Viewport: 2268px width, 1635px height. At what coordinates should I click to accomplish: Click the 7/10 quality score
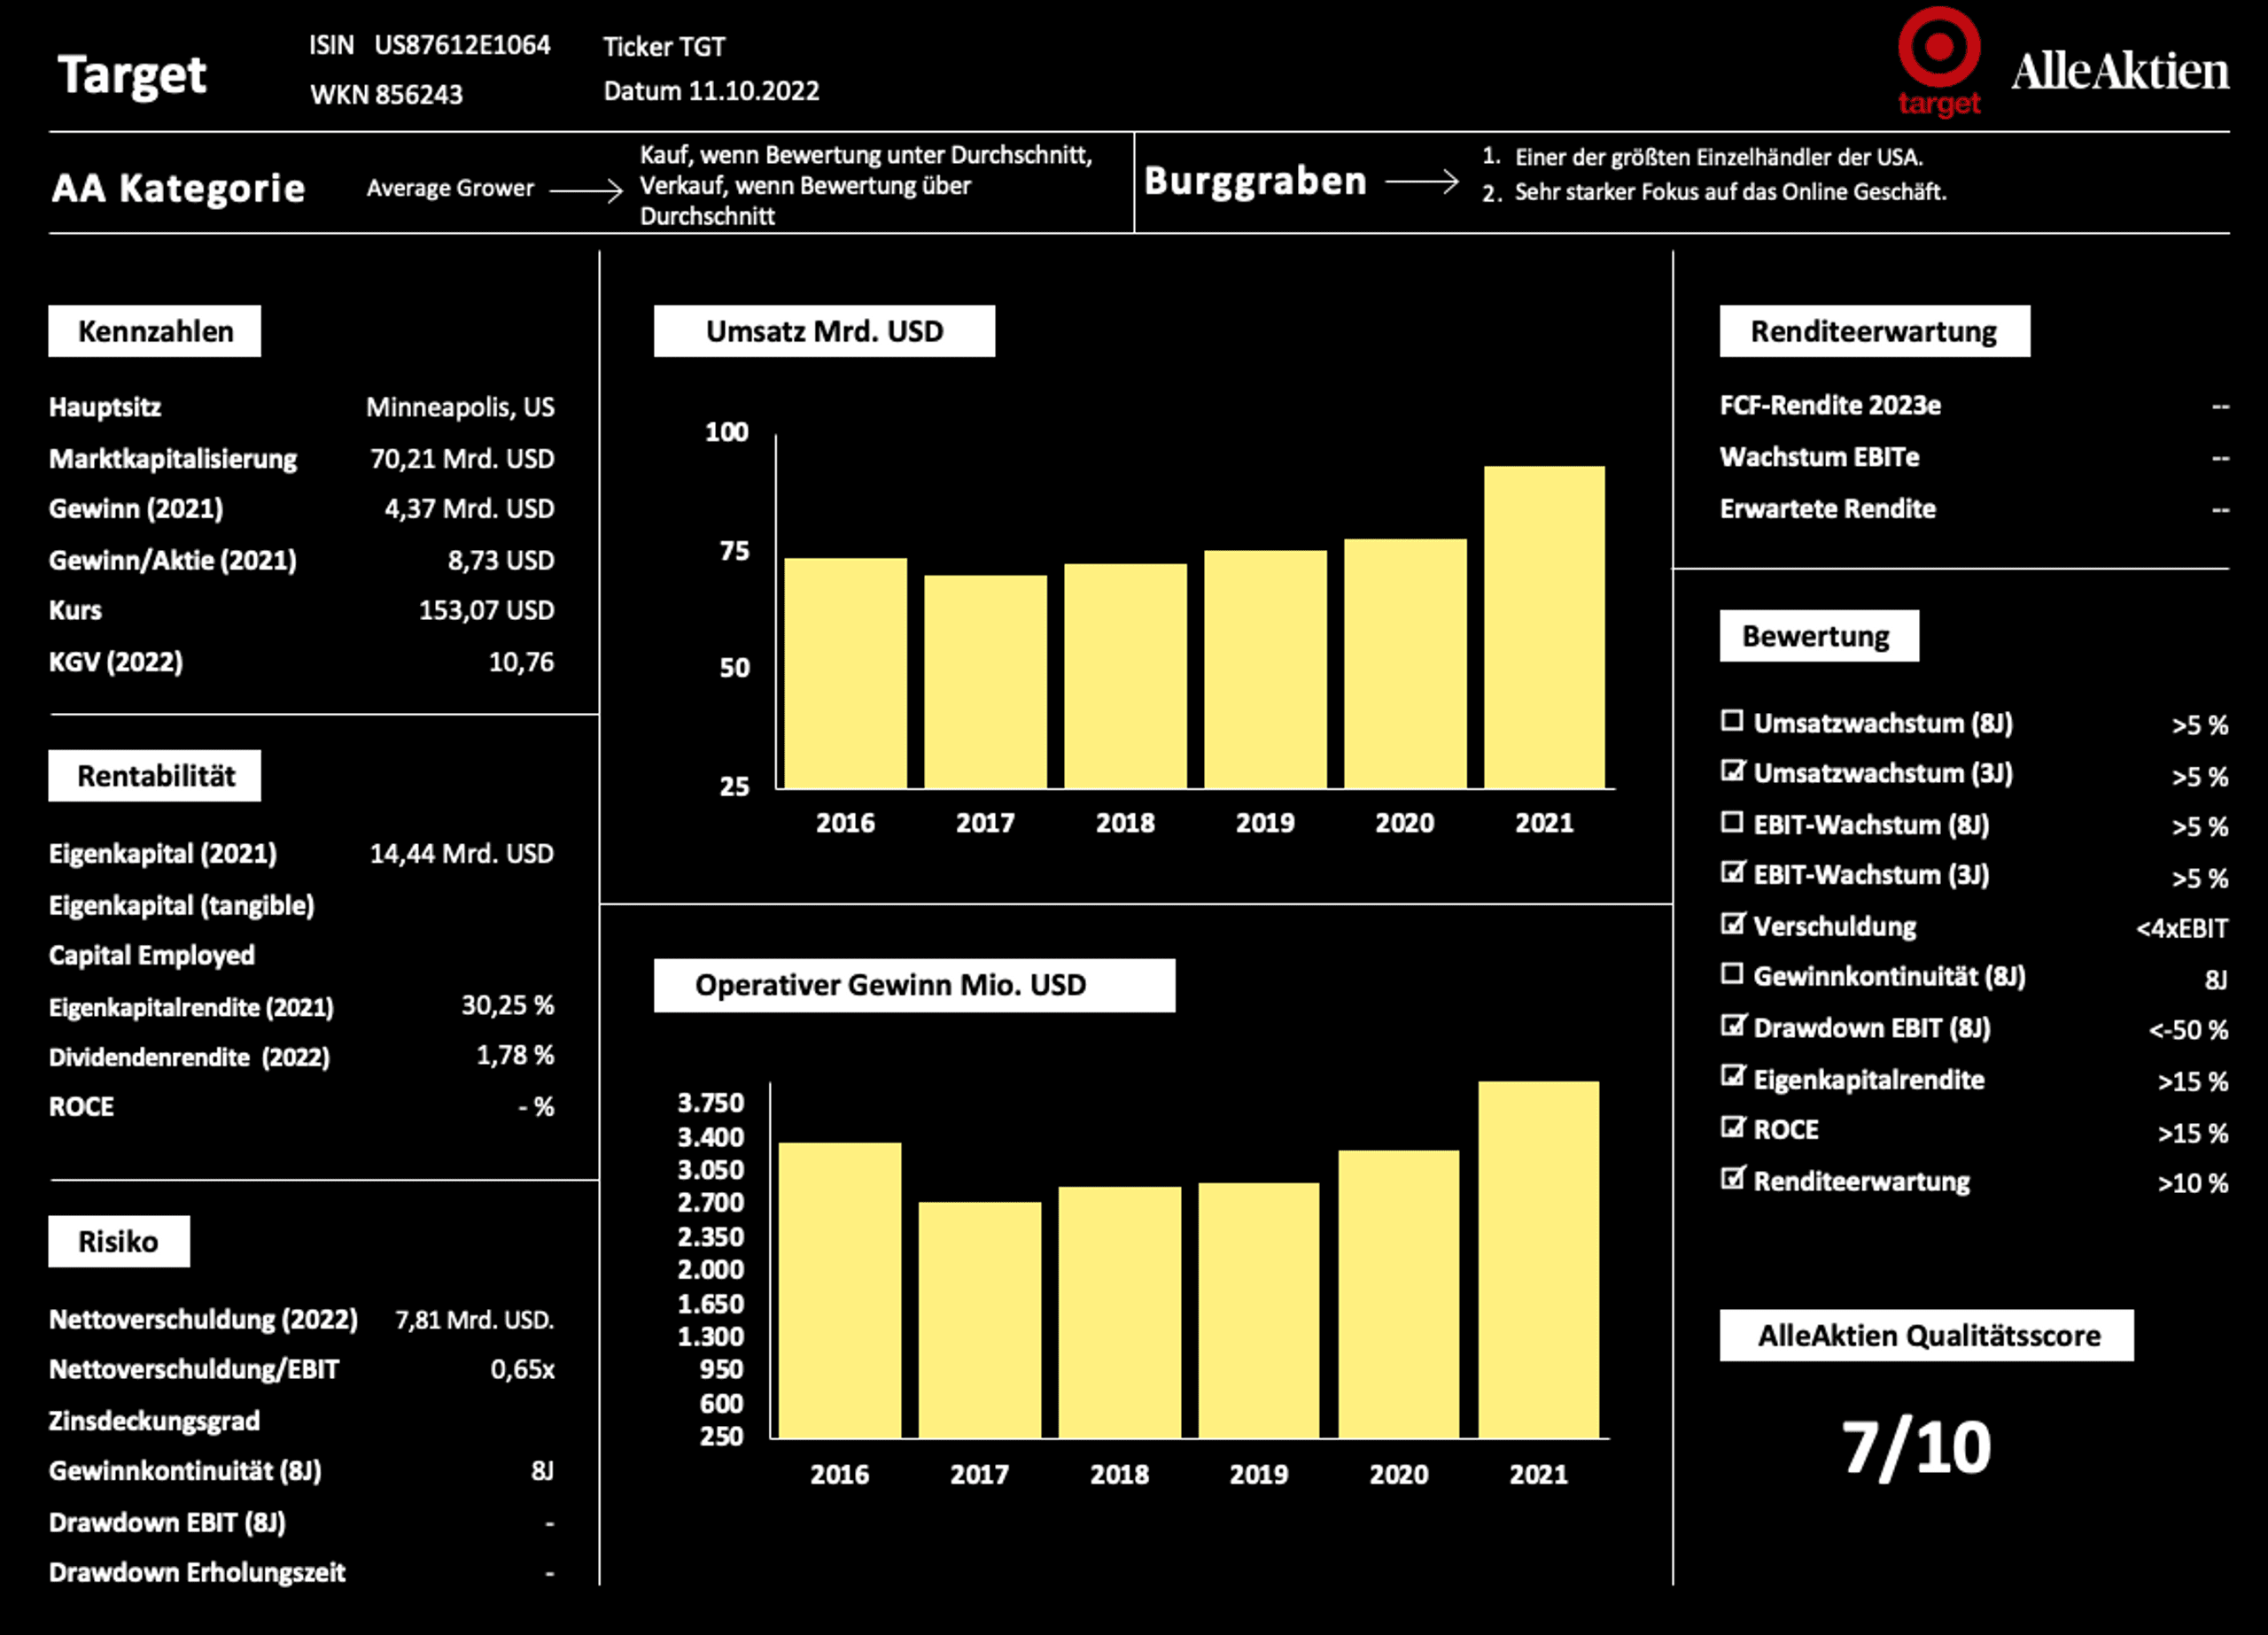pos(1916,1447)
